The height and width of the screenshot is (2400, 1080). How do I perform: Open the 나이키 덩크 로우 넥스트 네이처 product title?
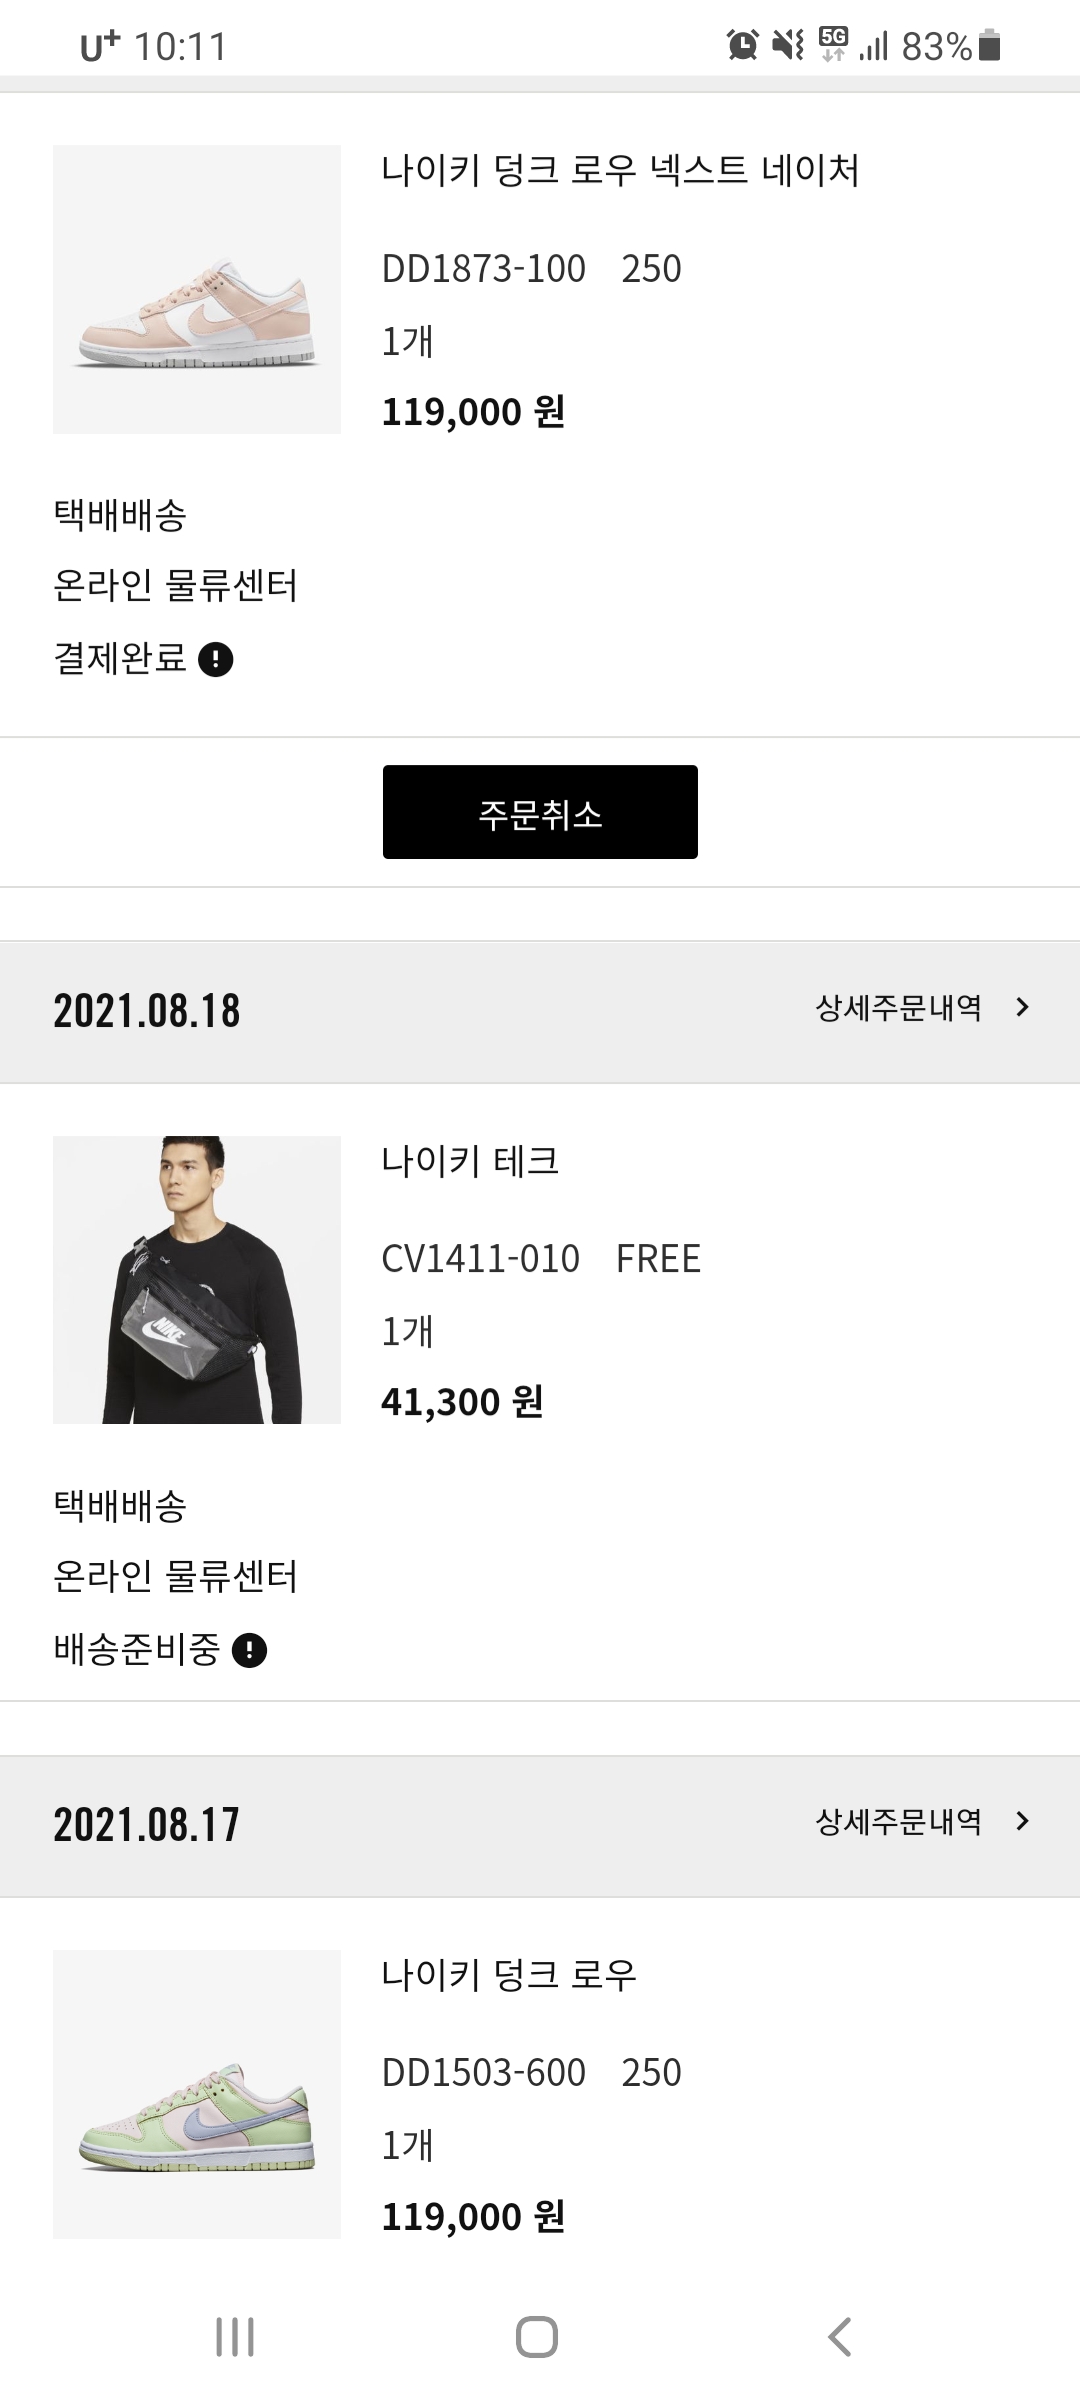click(620, 170)
